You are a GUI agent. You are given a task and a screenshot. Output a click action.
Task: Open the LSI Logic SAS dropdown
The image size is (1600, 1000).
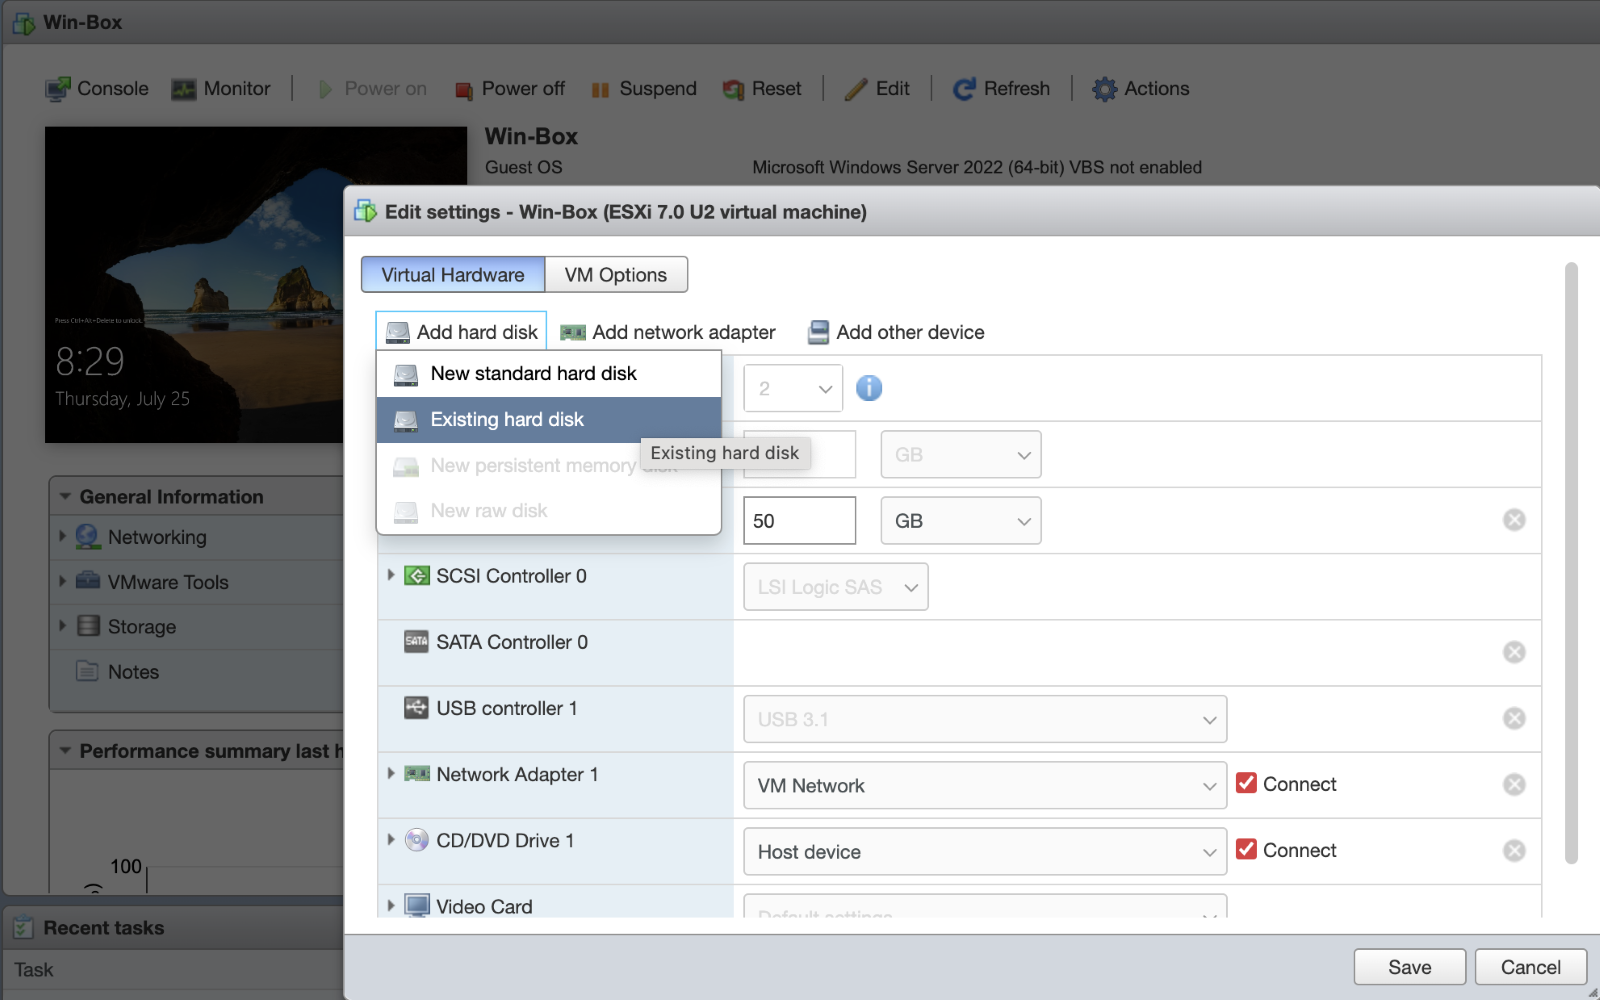tap(836, 586)
